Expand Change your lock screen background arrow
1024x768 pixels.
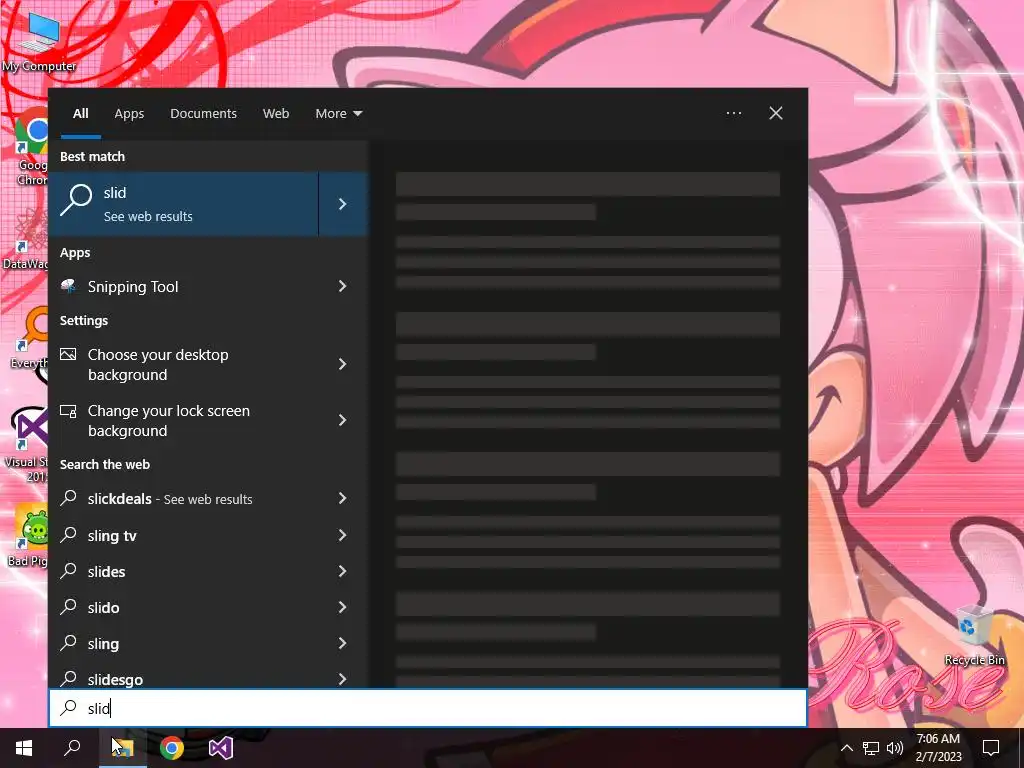(x=343, y=420)
